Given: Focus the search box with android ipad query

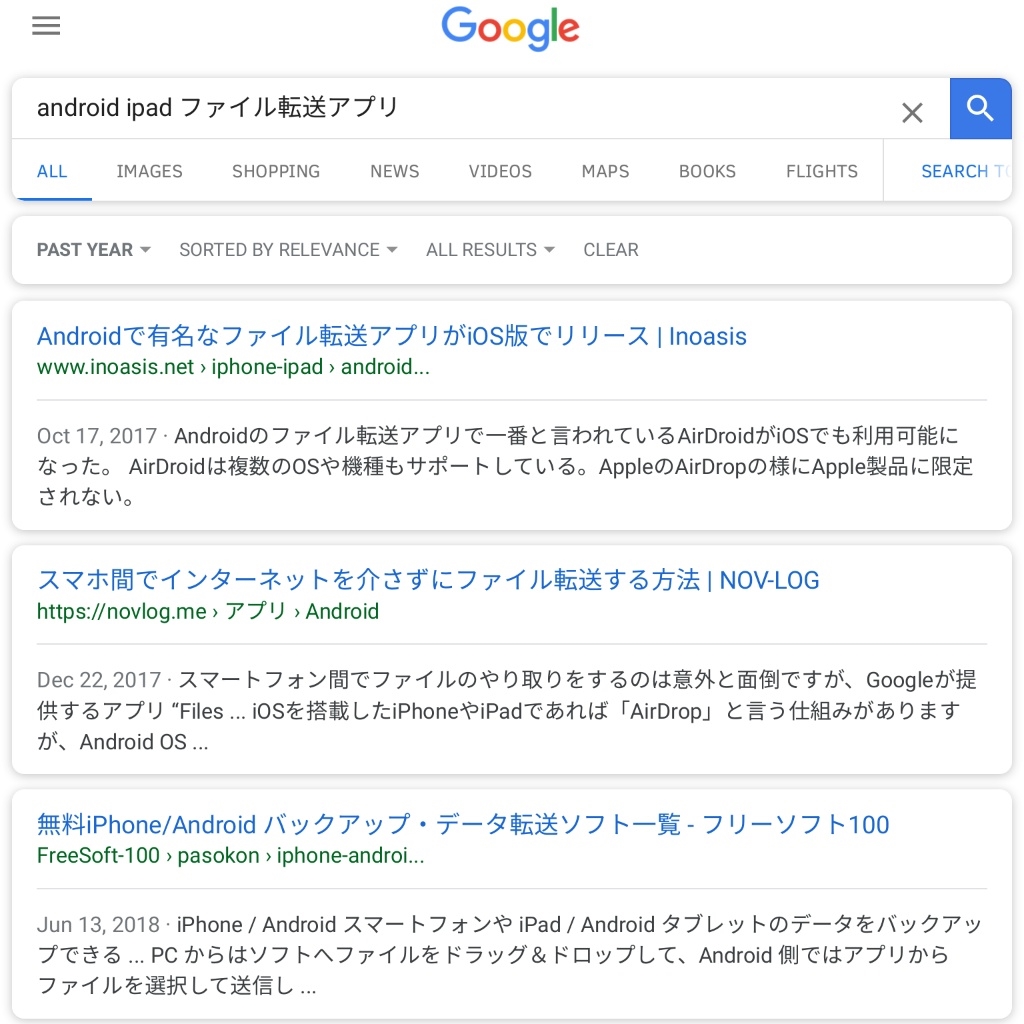Looking at the screenshot, I should [x=457, y=108].
